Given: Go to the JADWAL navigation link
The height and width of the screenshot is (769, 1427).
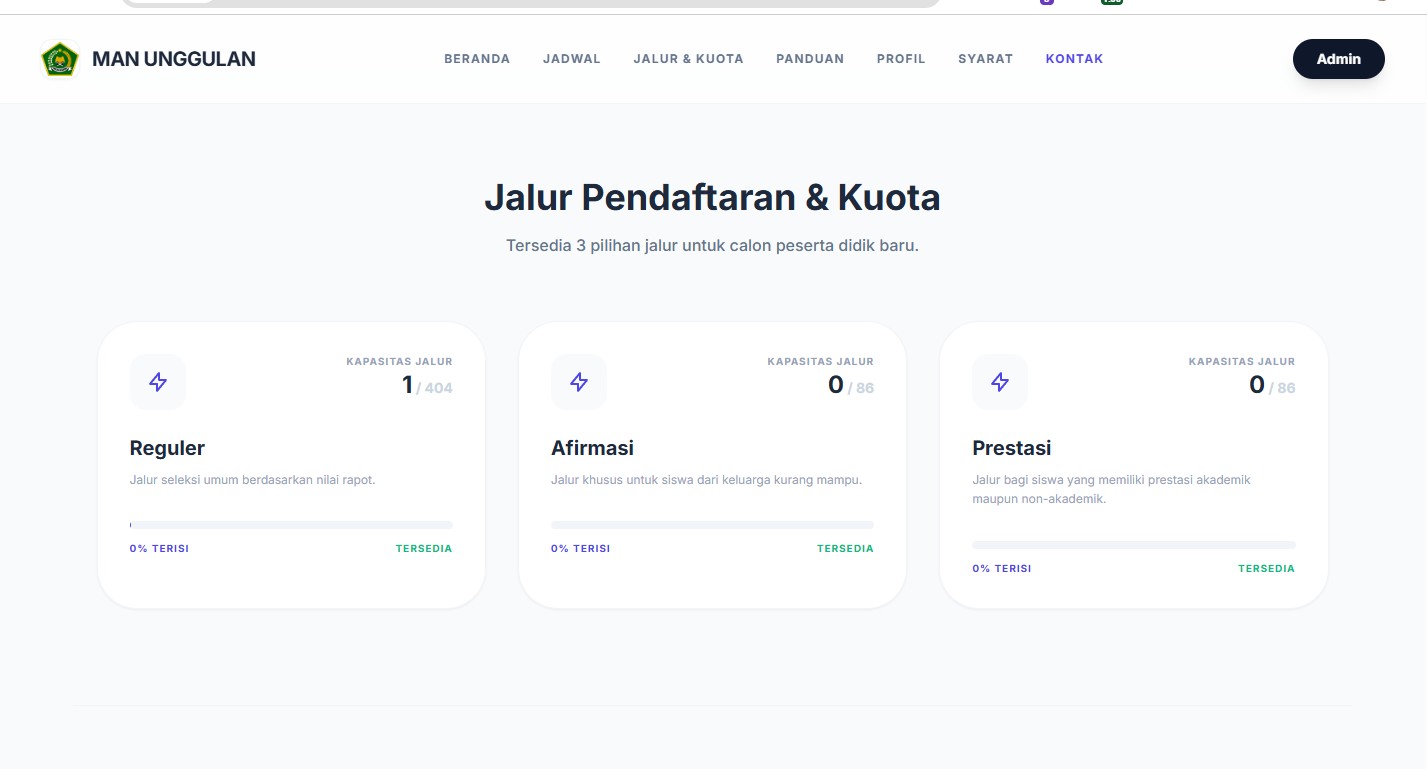Looking at the screenshot, I should (x=572, y=59).
